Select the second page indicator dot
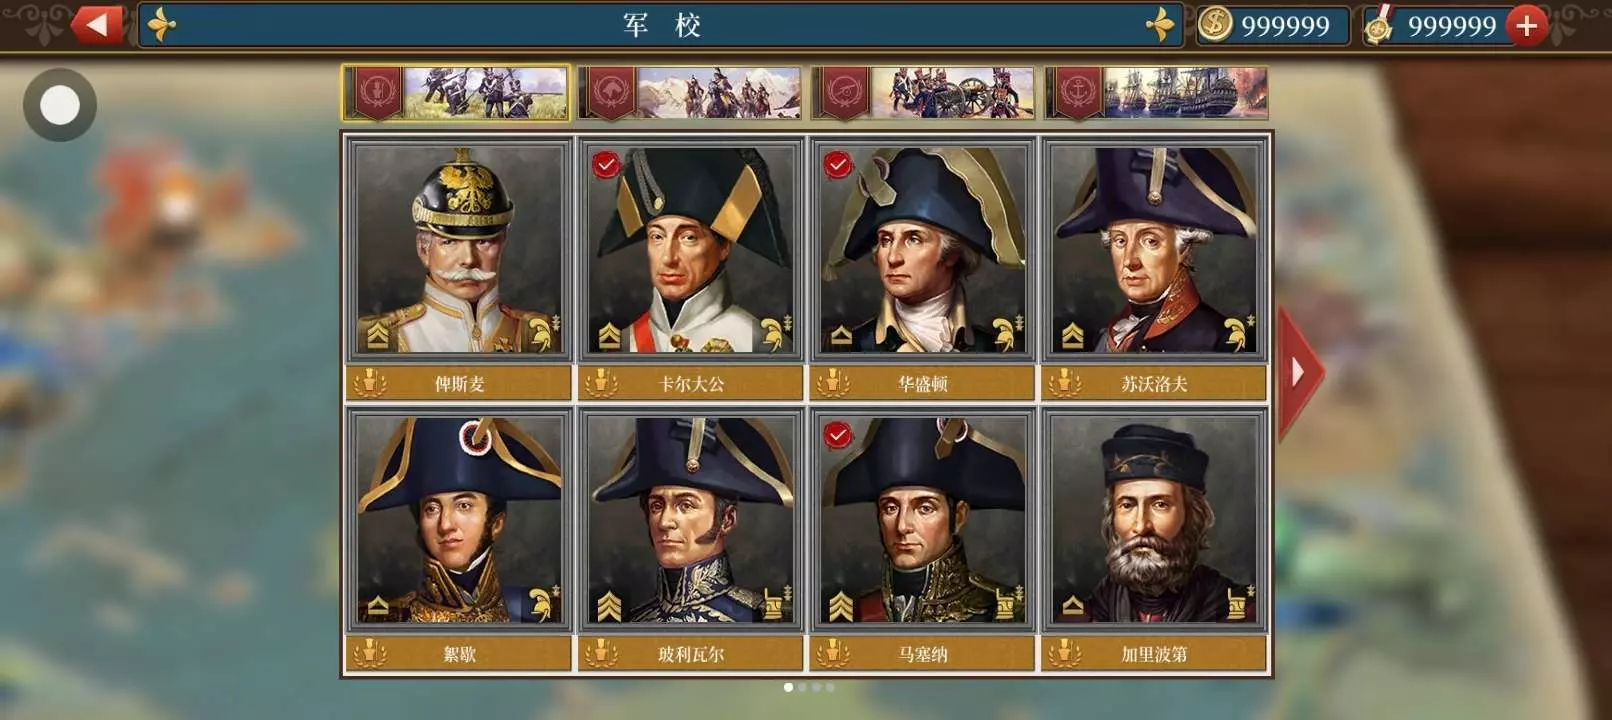This screenshot has width=1612, height=720. (x=802, y=687)
